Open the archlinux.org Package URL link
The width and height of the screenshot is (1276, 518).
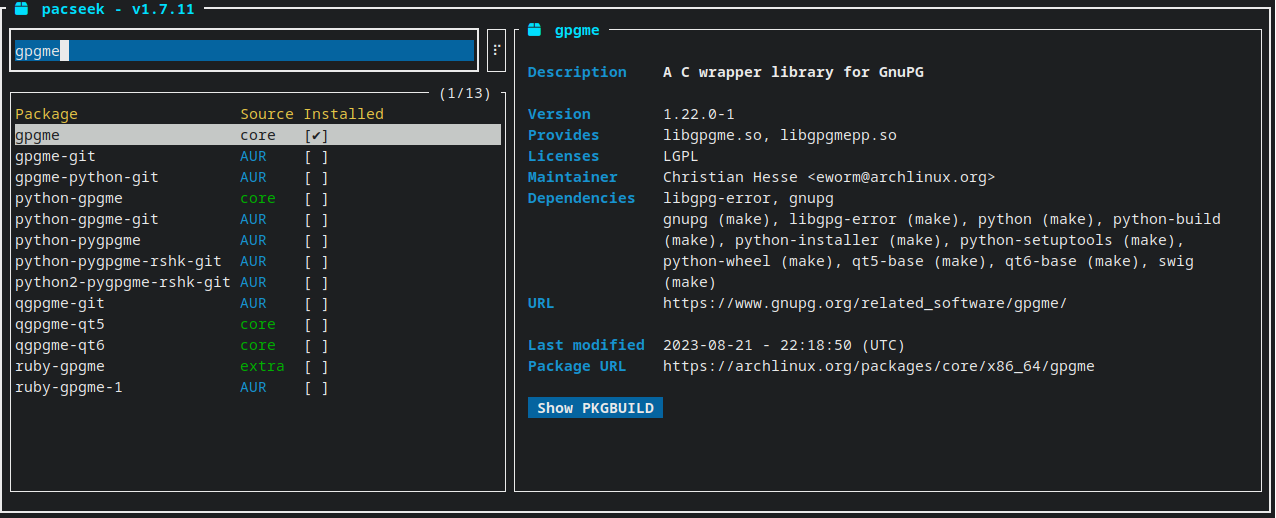(879, 366)
